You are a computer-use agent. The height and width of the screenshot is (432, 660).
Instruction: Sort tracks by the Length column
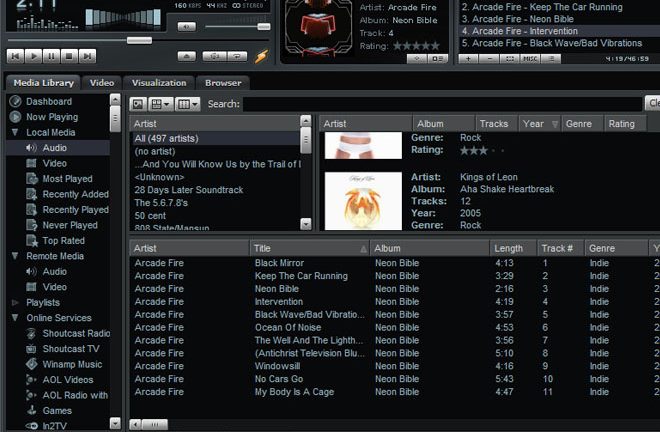click(513, 248)
